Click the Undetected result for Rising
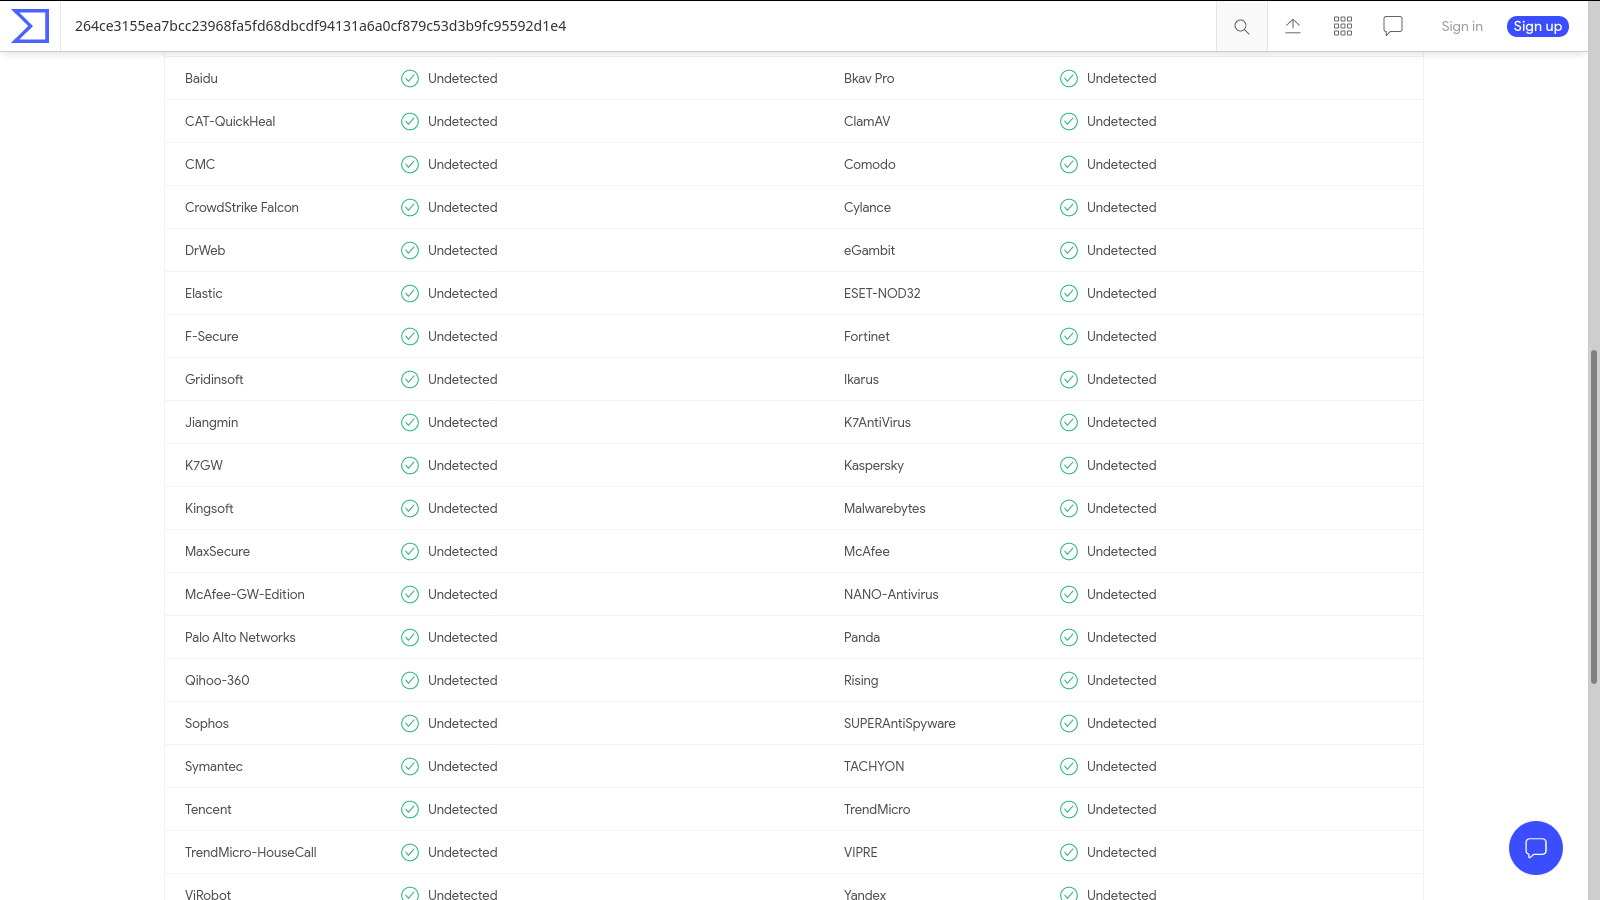 1121,680
